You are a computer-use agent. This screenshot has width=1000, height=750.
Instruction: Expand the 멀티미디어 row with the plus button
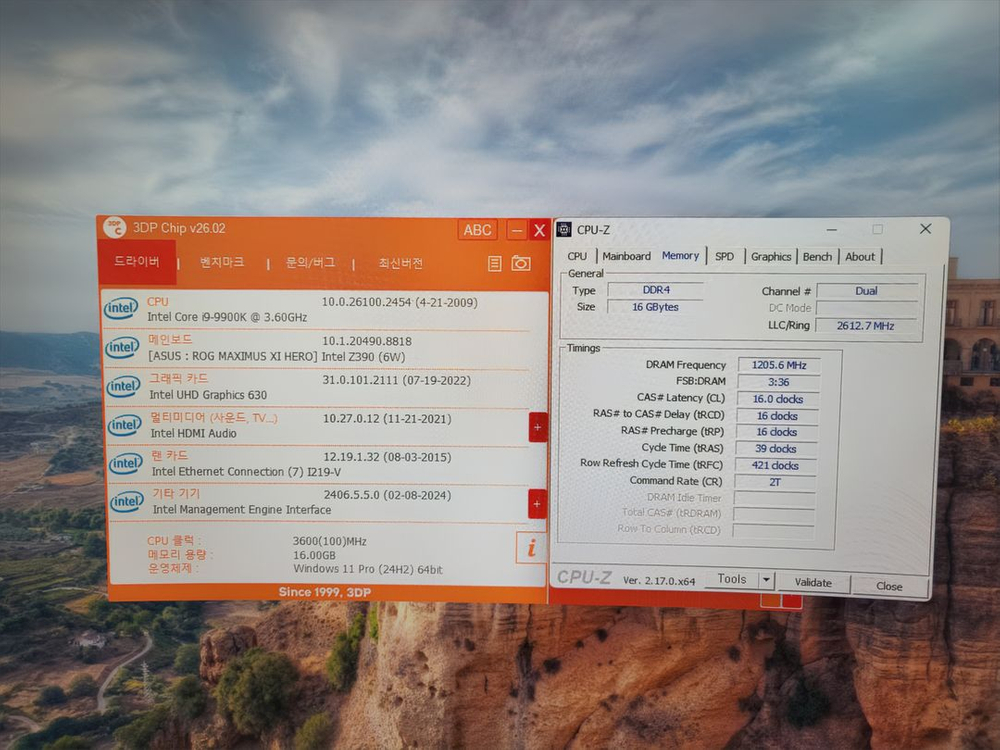pyautogui.click(x=538, y=427)
